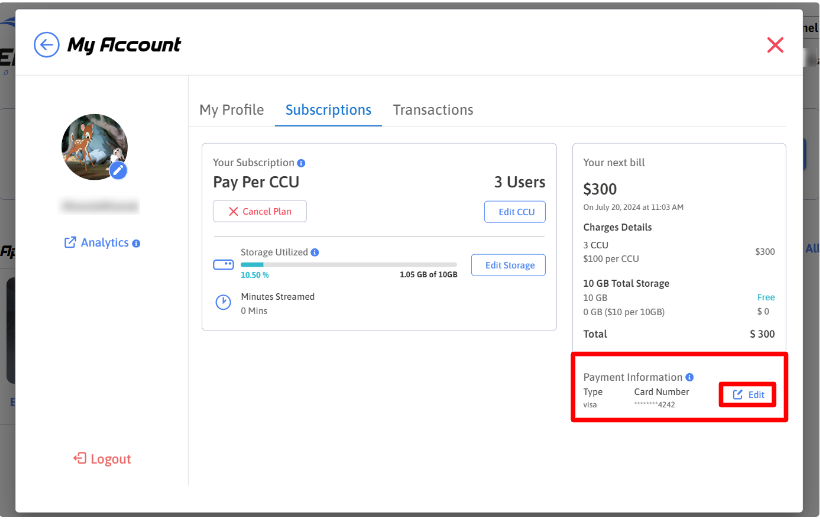Open the Transactions tab
Screen dimensions: 820x519
click(433, 110)
